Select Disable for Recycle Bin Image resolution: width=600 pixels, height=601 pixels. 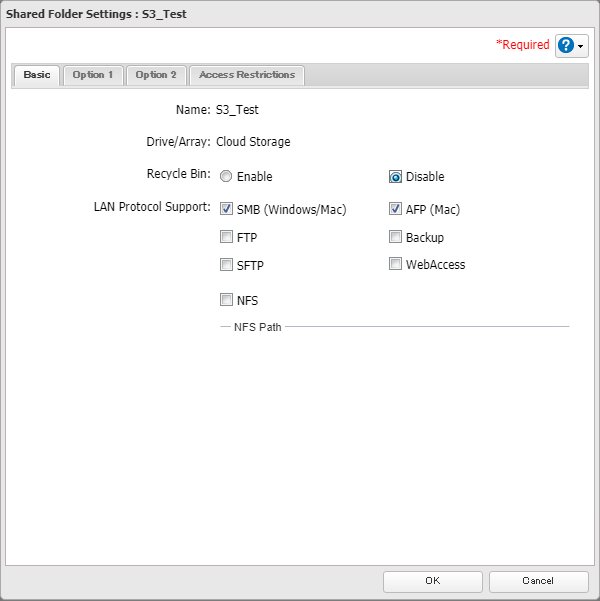click(x=396, y=177)
